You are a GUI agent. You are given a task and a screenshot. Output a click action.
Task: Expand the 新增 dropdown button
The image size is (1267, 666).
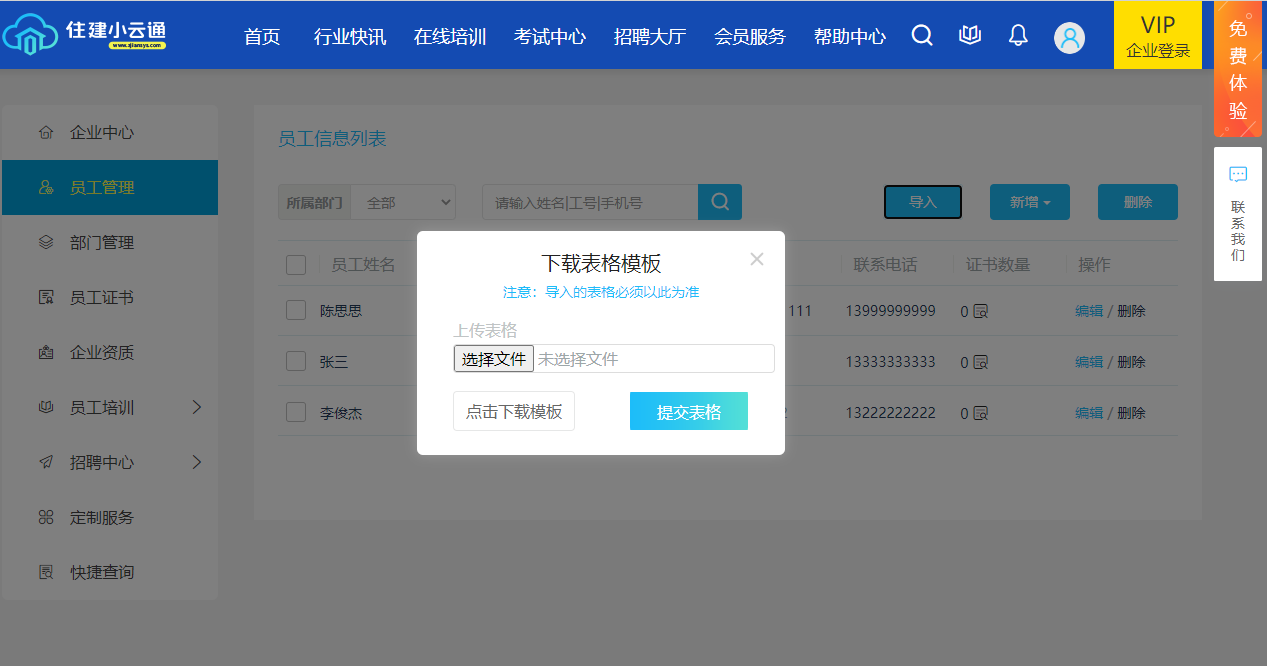click(1029, 202)
